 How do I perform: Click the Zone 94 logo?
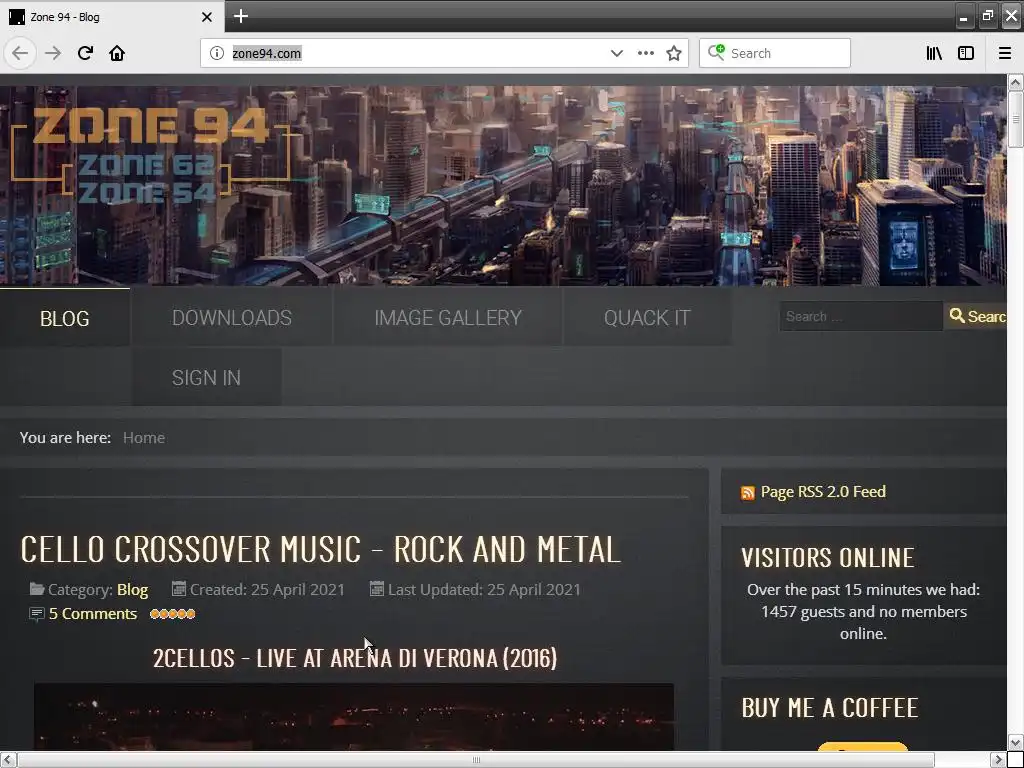(x=150, y=153)
